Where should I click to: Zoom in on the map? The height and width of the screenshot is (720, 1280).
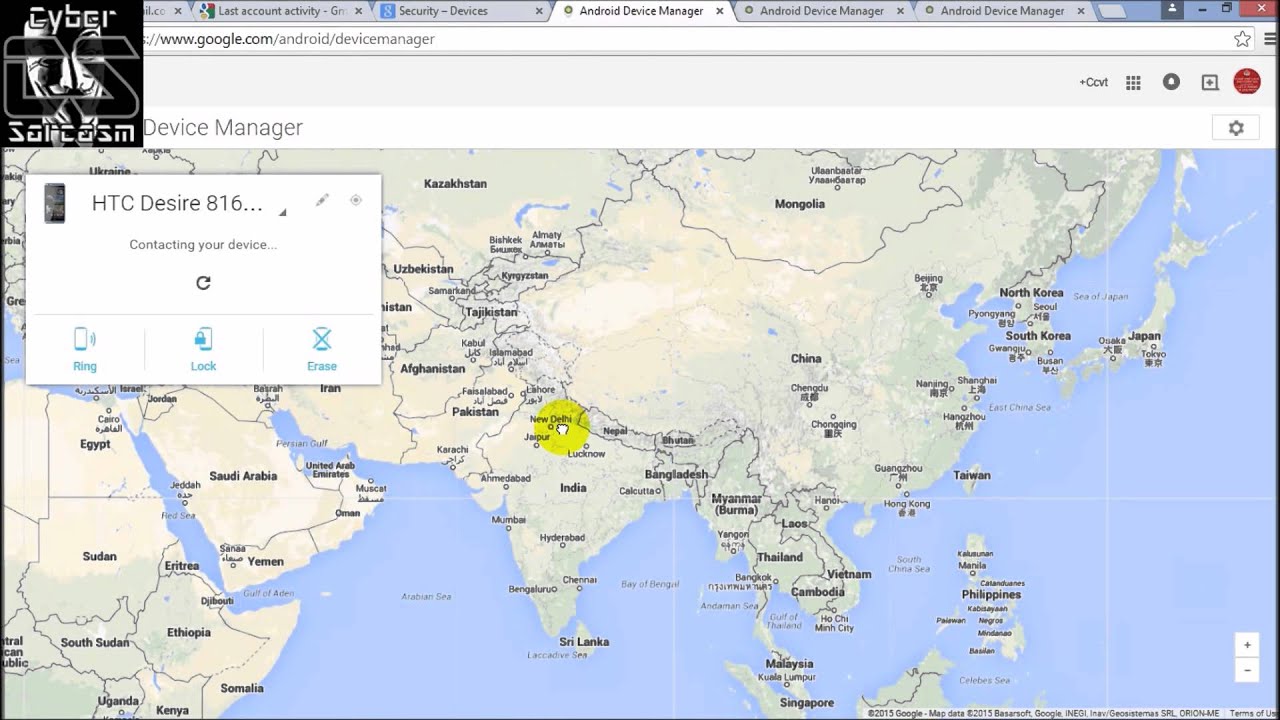1247,645
